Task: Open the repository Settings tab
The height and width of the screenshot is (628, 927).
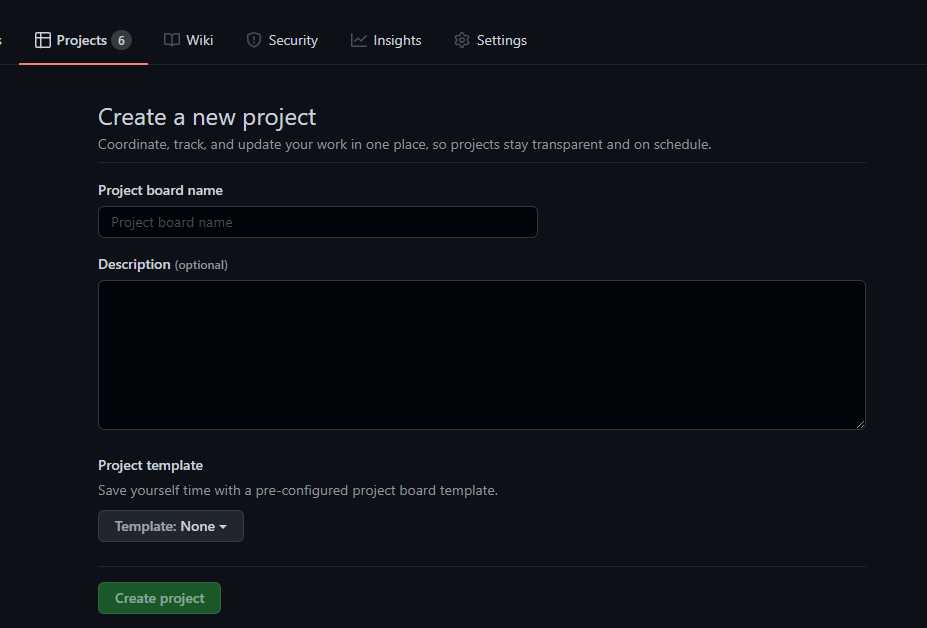Action: click(x=491, y=40)
